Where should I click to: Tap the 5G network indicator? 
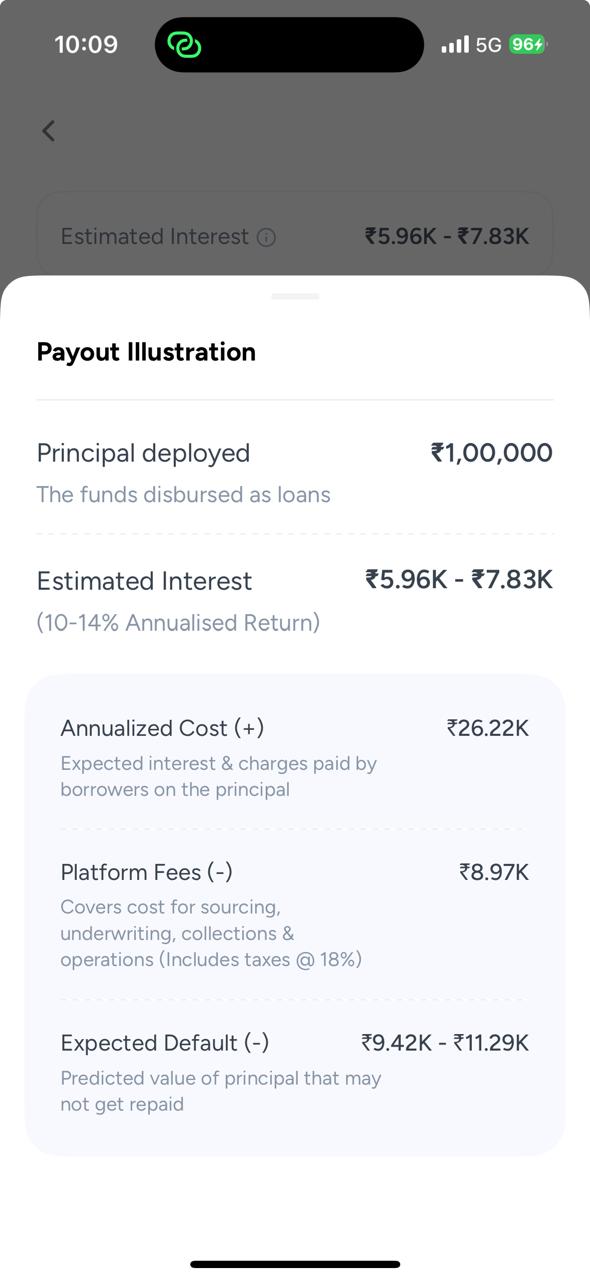click(488, 44)
